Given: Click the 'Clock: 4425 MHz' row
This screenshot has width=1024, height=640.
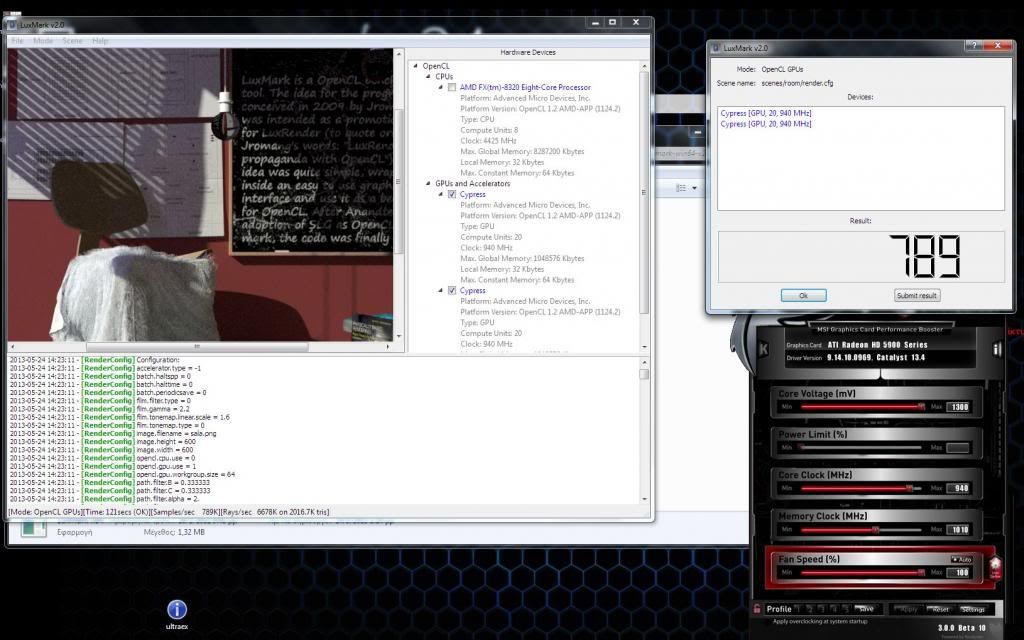Looking at the screenshot, I should (x=488, y=140).
